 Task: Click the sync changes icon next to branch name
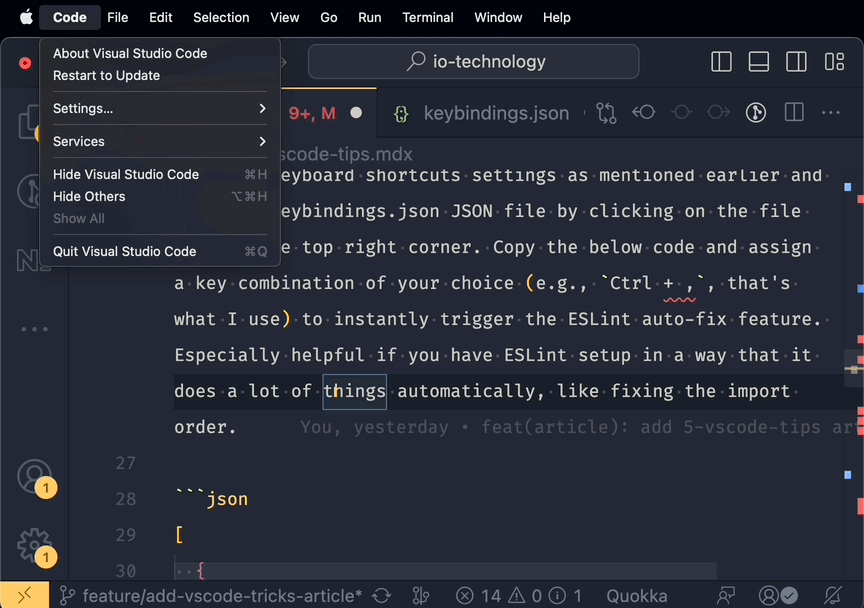pyautogui.click(x=381, y=595)
